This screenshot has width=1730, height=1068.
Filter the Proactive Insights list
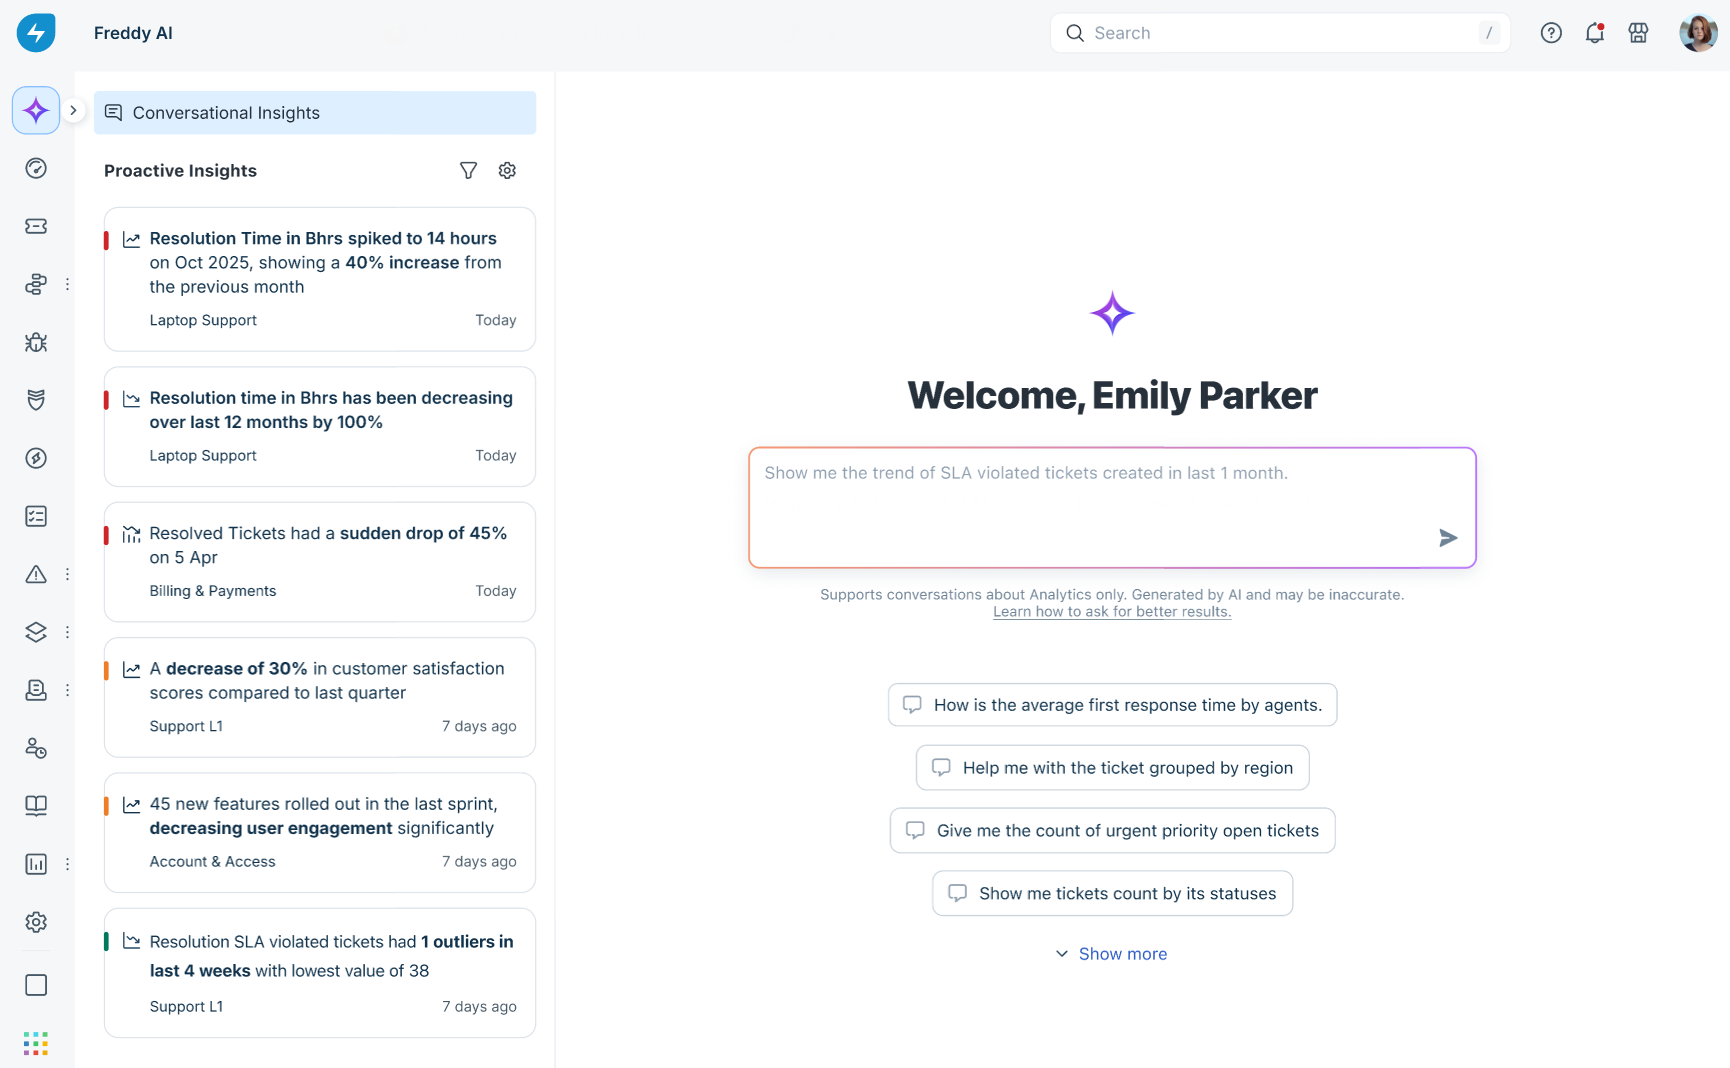tap(468, 171)
